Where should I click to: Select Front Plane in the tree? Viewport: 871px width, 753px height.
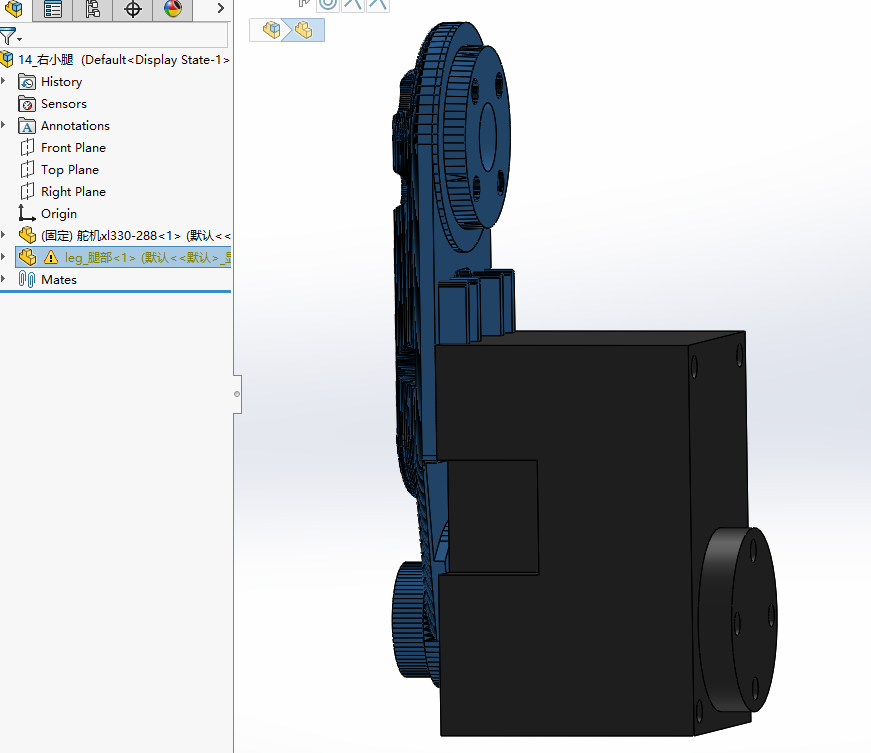pos(73,148)
